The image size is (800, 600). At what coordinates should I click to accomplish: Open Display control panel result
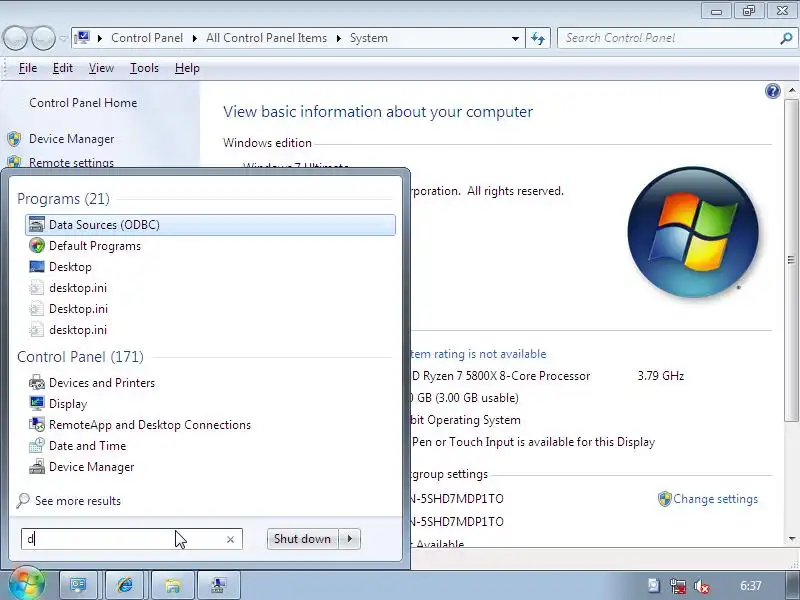[x=210, y=404]
